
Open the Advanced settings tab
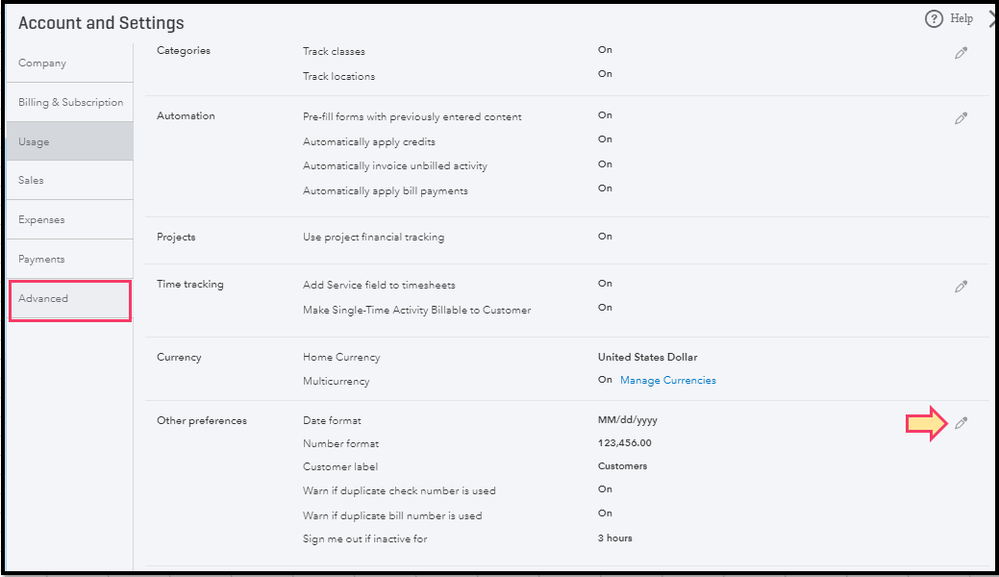tap(44, 298)
